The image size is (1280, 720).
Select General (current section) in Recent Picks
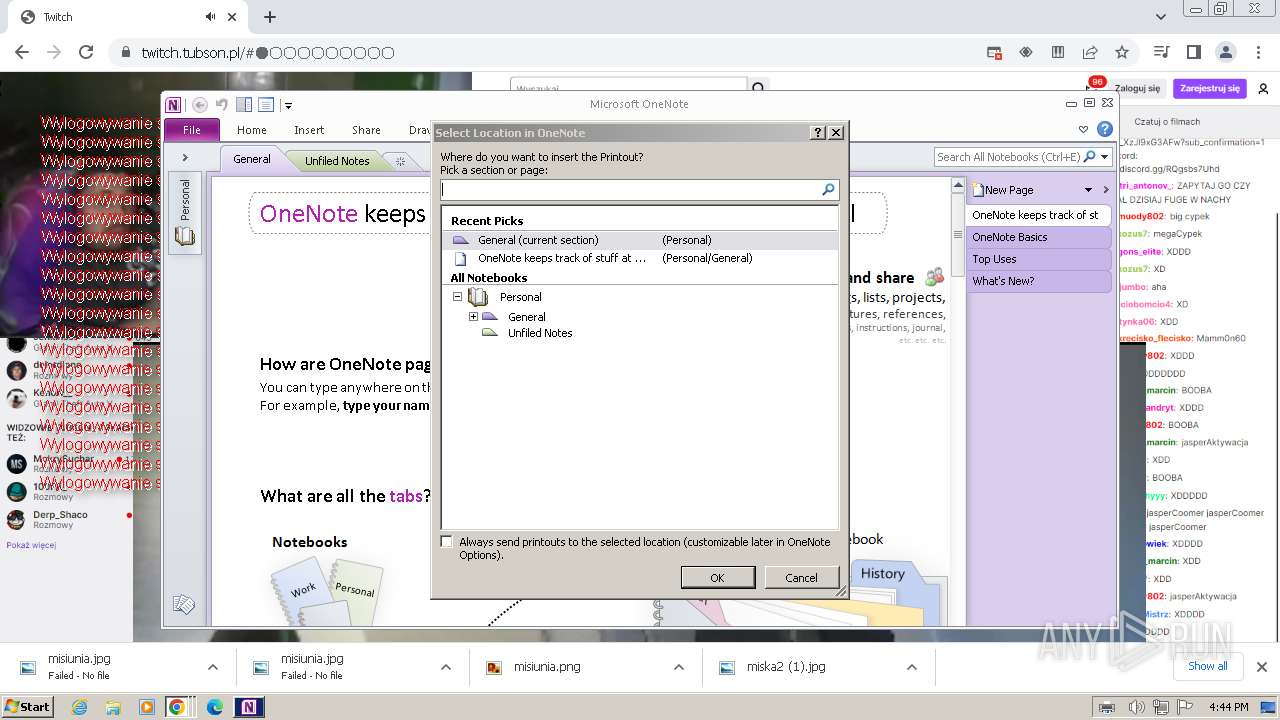click(640, 240)
